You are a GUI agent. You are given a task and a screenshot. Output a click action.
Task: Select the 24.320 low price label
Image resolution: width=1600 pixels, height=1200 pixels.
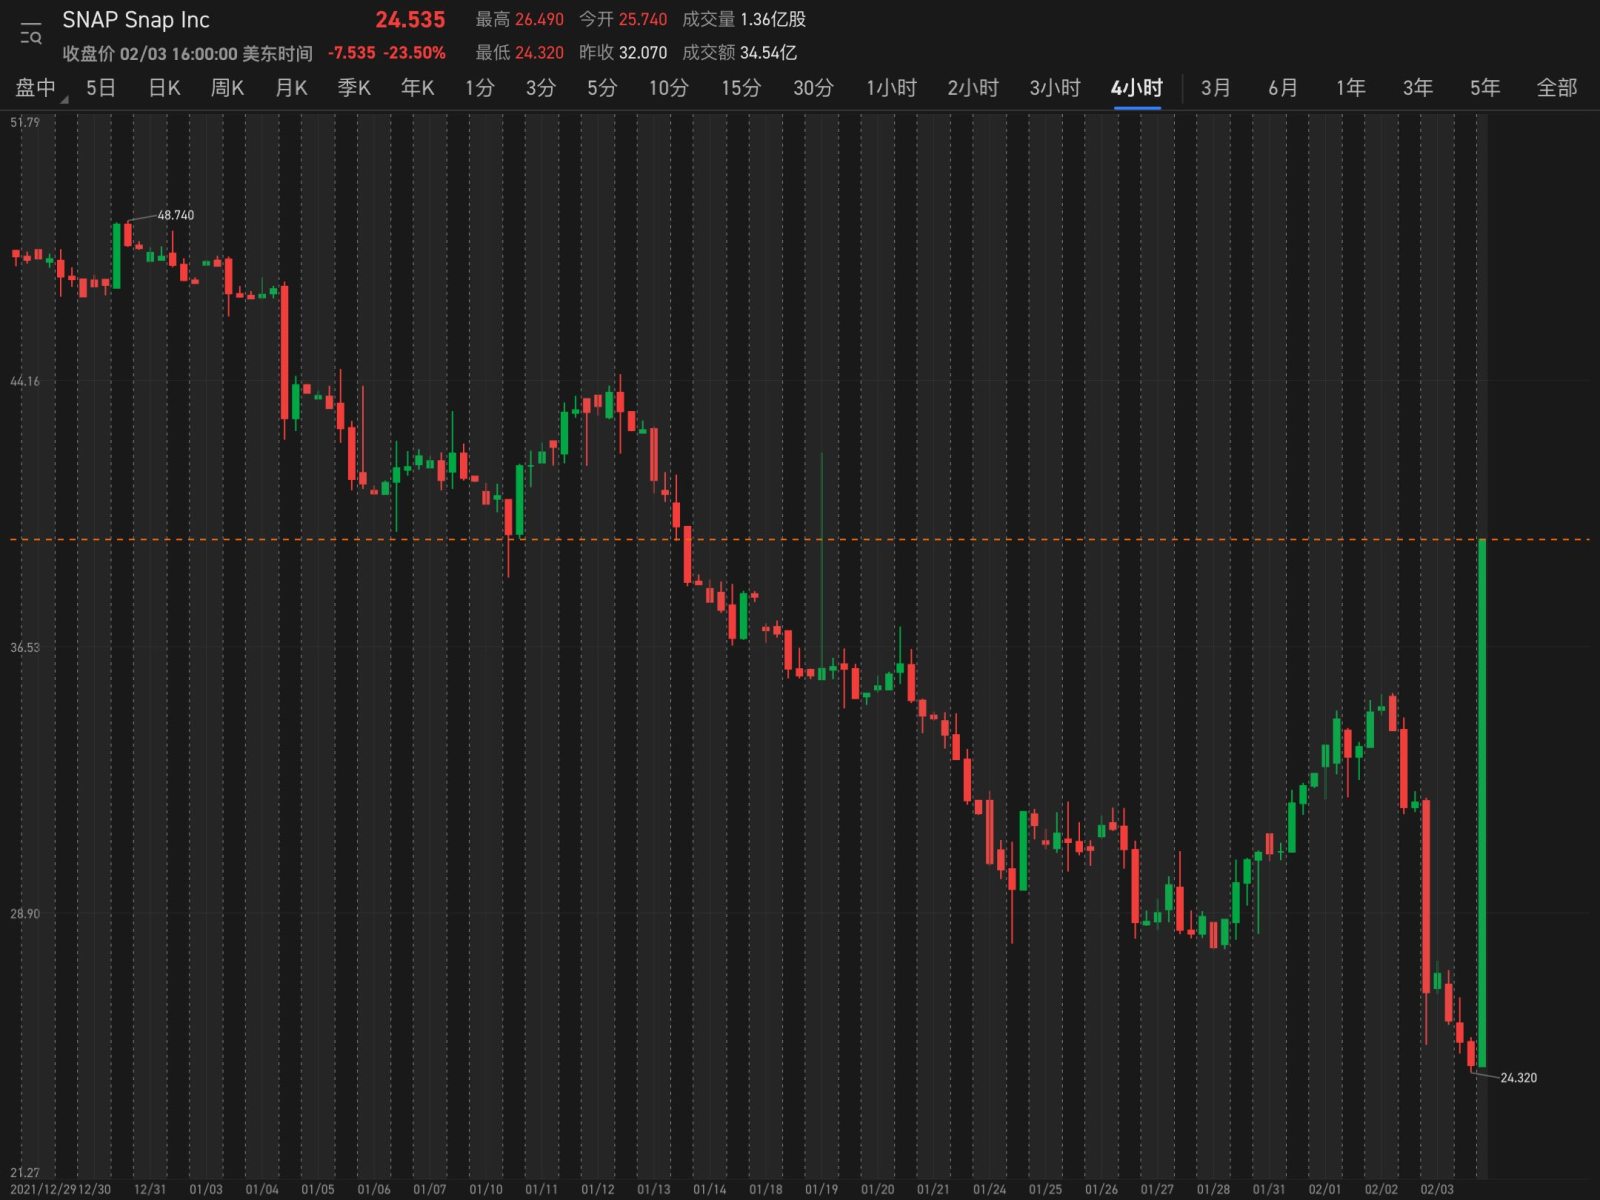(x=1518, y=1078)
